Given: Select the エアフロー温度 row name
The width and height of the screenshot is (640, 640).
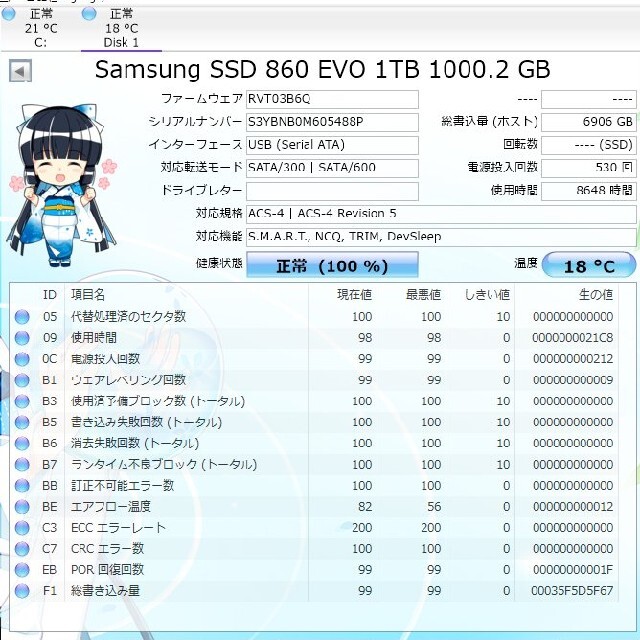Looking at the screenshot, I should (x=111, y=507).
